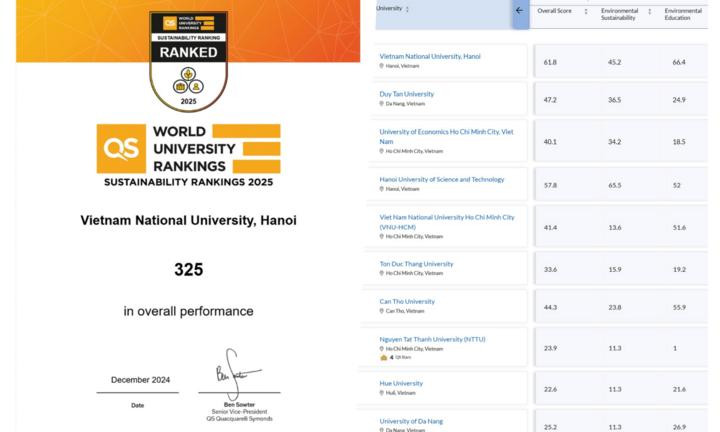Select environmental sustainability value 15.9
Viewport: 720px width, 432px height.
click(x=614, y=270)
